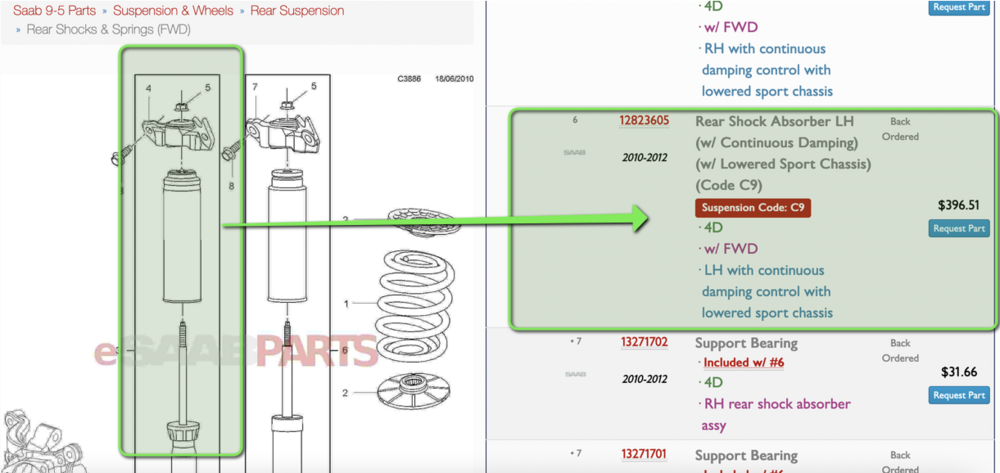Click '(w/ Lowered Sport Chassis)' text
Viewport: 1000px width, 473px height.
(x=783, y=164)
